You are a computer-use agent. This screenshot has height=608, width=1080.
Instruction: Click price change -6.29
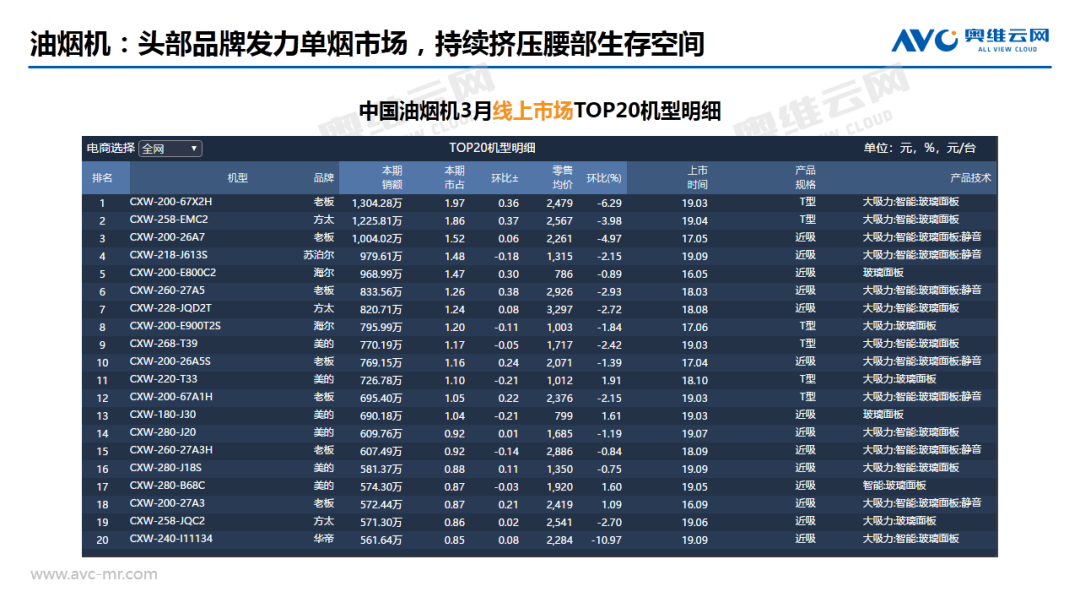click(609, 203)
